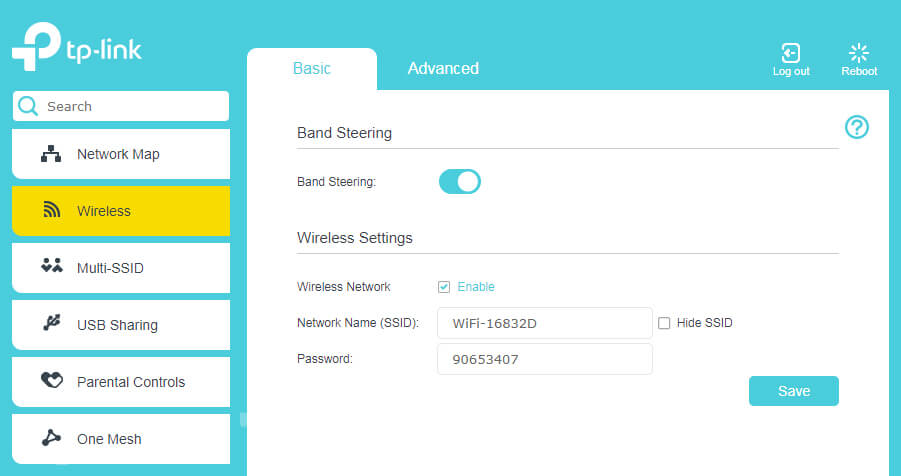Open help via question mark icon
Viewport: 901px width, 476px height.
857,127
